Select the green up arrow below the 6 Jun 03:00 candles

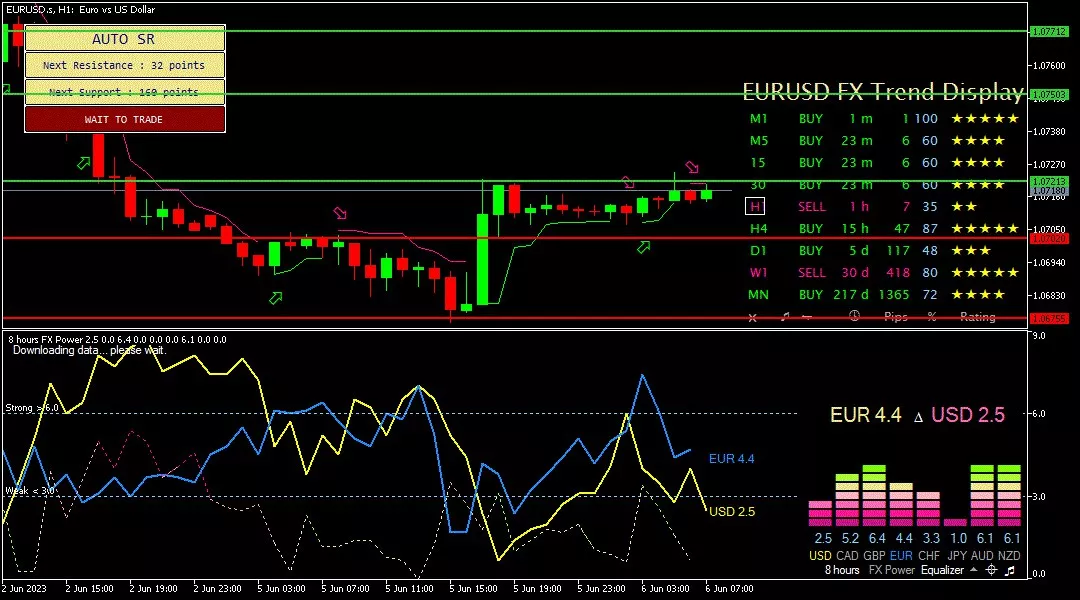pyautogui.click(x=643, y=247)
